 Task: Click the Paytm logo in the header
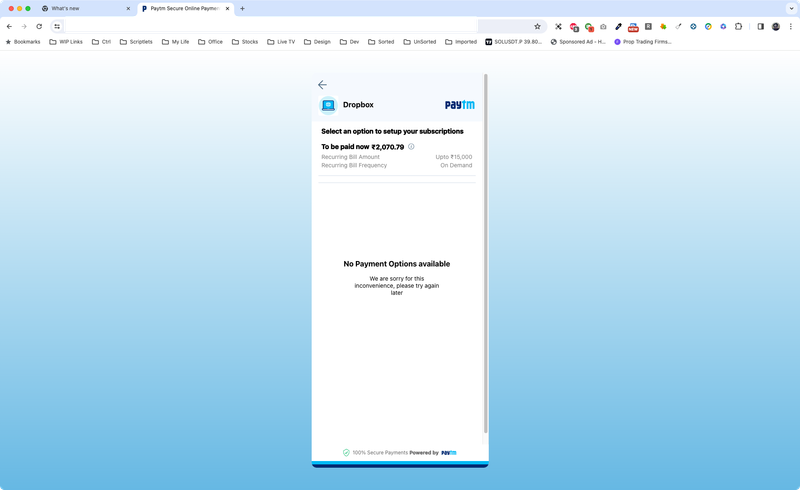(x=460, y=105)
